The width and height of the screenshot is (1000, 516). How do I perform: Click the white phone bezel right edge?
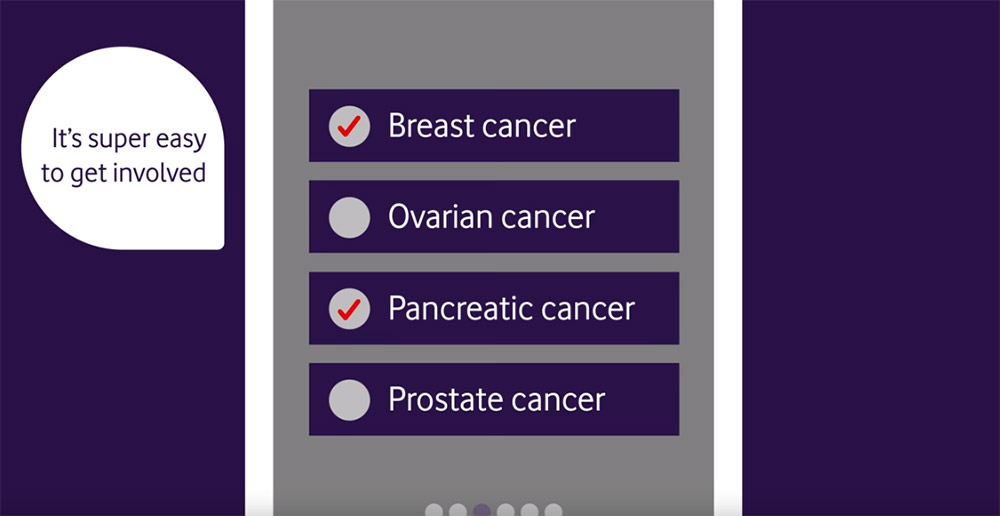pos(727,250)
